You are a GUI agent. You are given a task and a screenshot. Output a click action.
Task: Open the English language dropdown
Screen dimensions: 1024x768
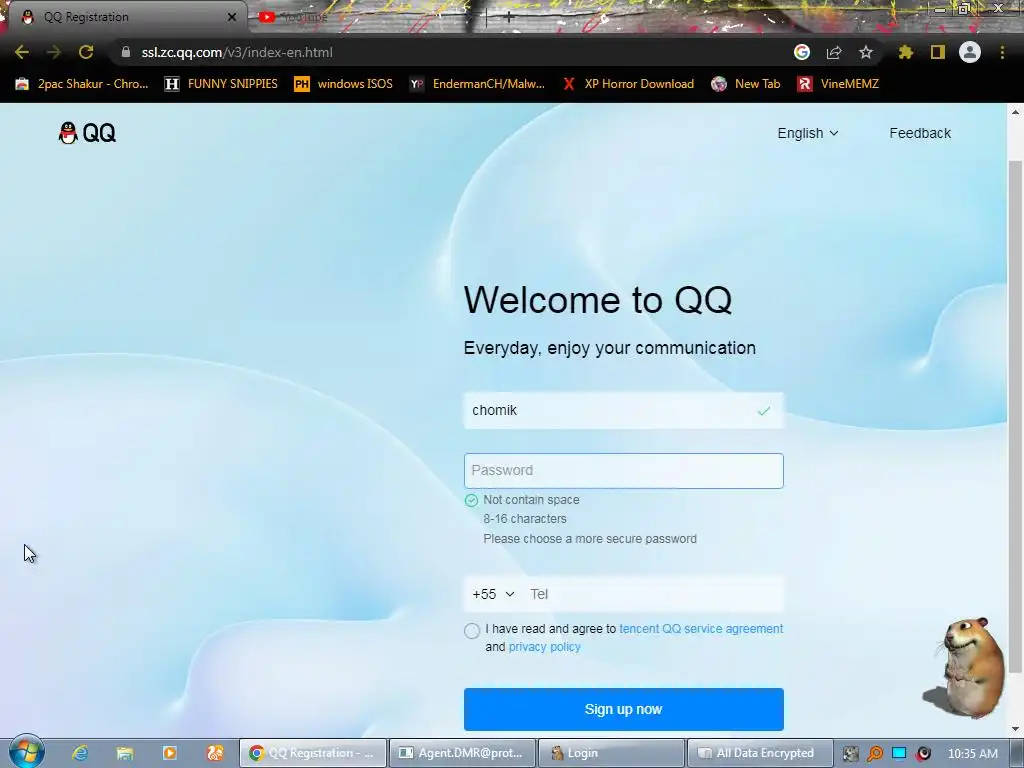tap(808, 133)
